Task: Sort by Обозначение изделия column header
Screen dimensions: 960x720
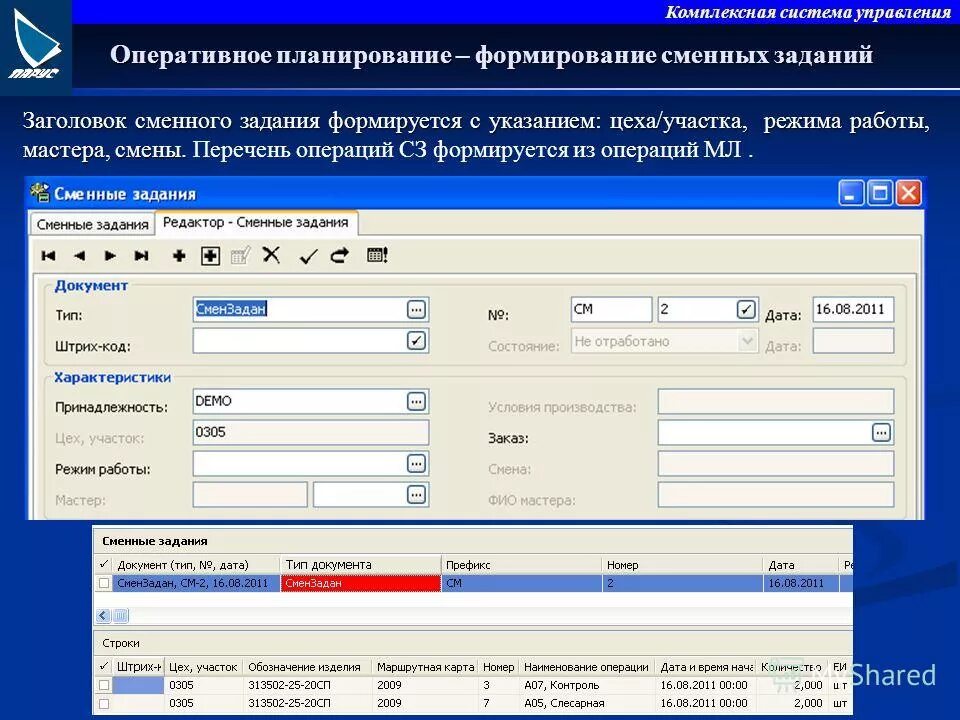Action: [307, 667]
